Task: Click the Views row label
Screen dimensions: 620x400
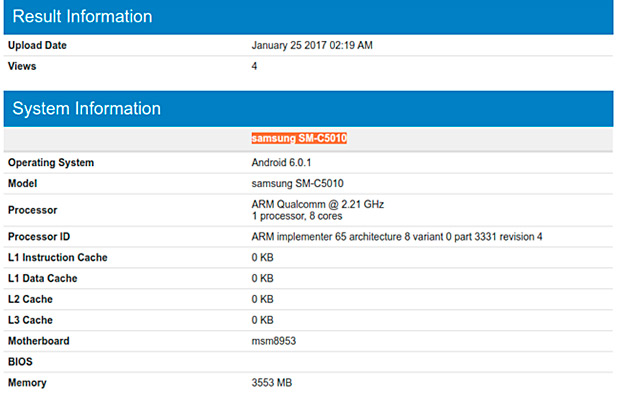Action: tap(24, 65)
